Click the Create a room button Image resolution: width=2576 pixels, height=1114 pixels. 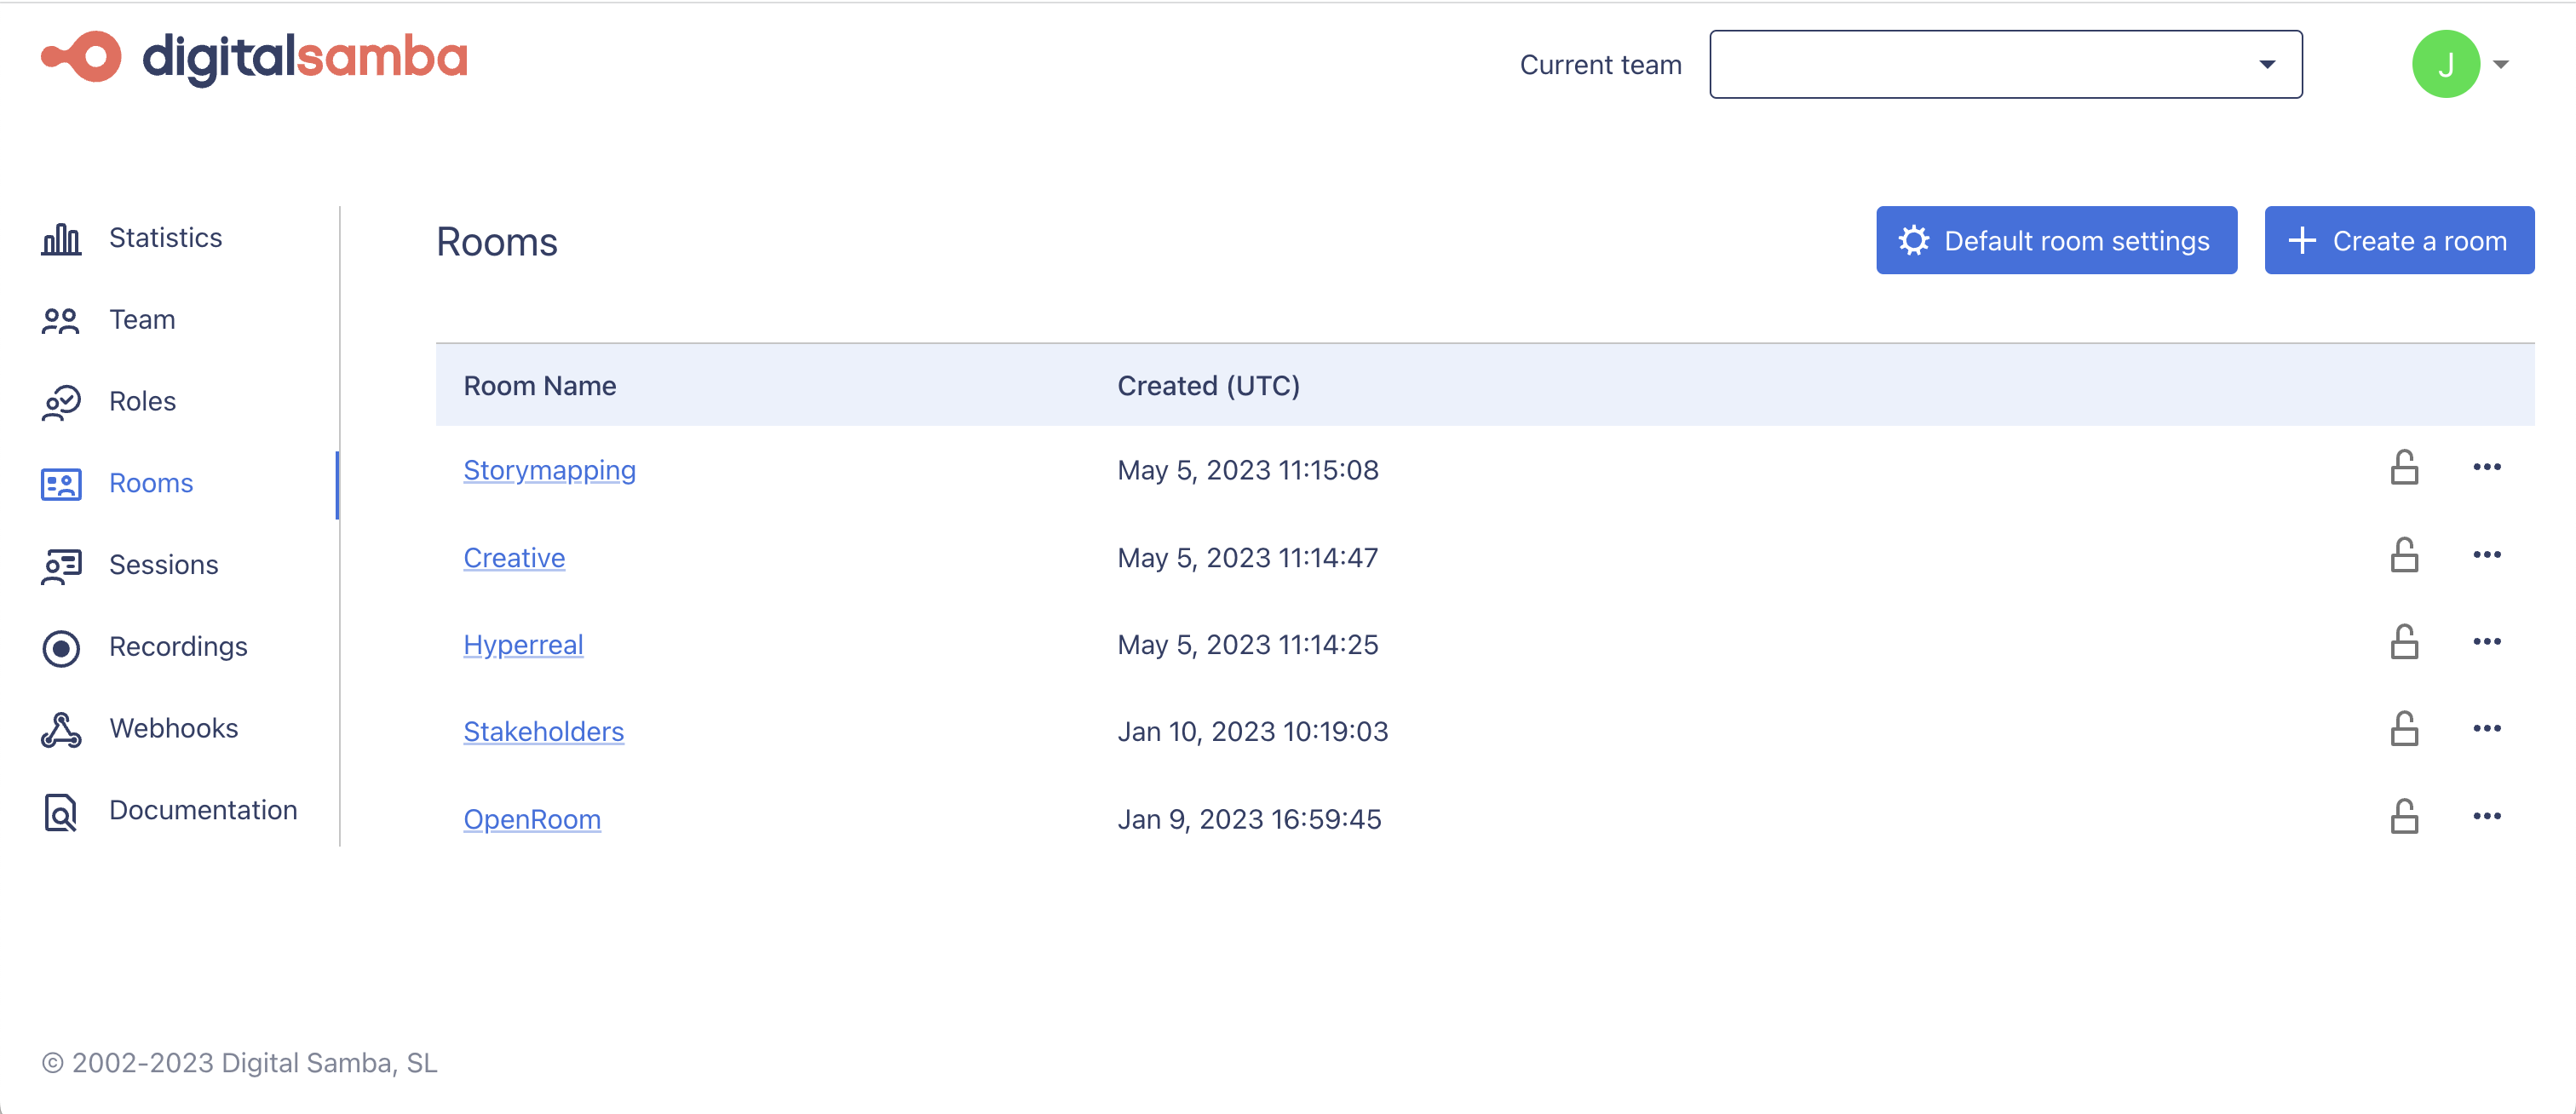(2398, 241)
